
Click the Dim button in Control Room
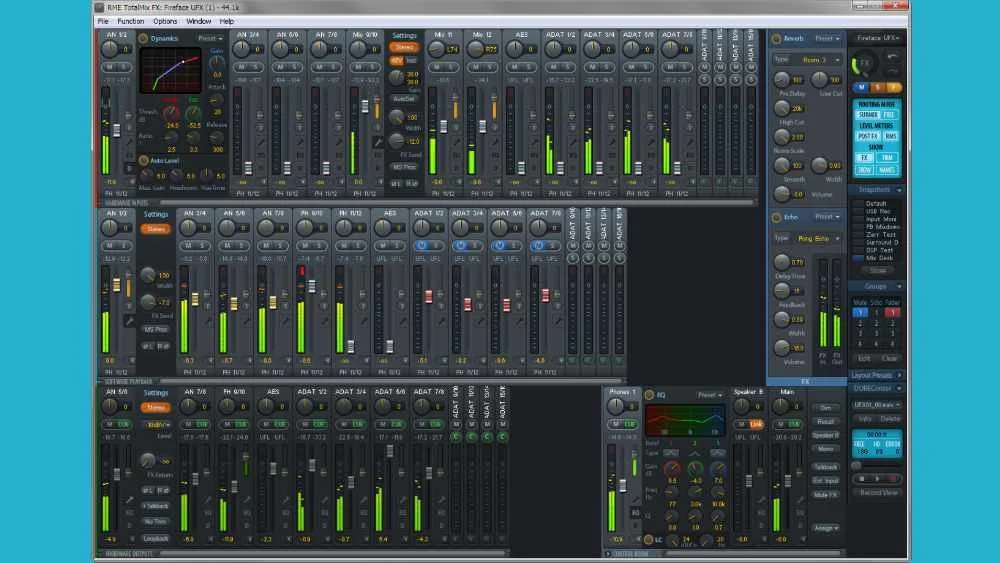826,408
